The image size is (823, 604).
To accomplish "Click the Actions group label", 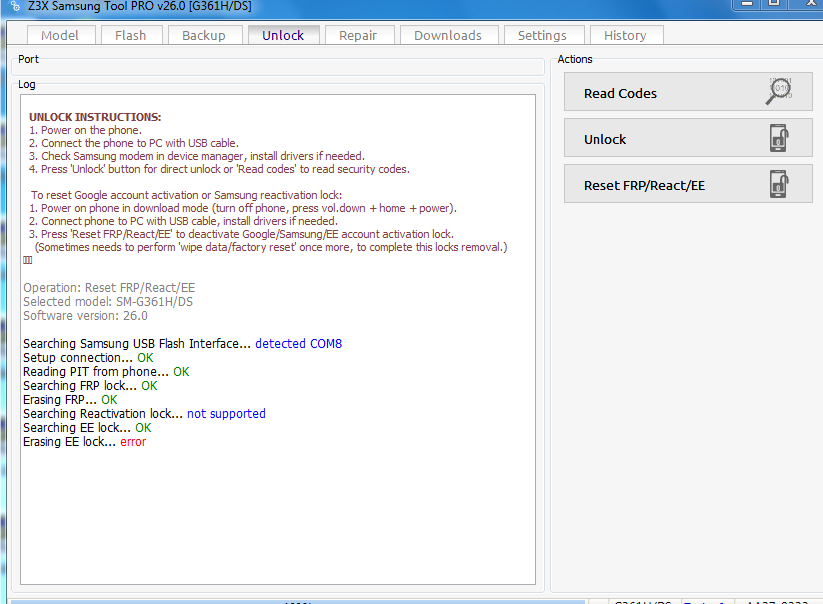I will [x=575, y=59].
